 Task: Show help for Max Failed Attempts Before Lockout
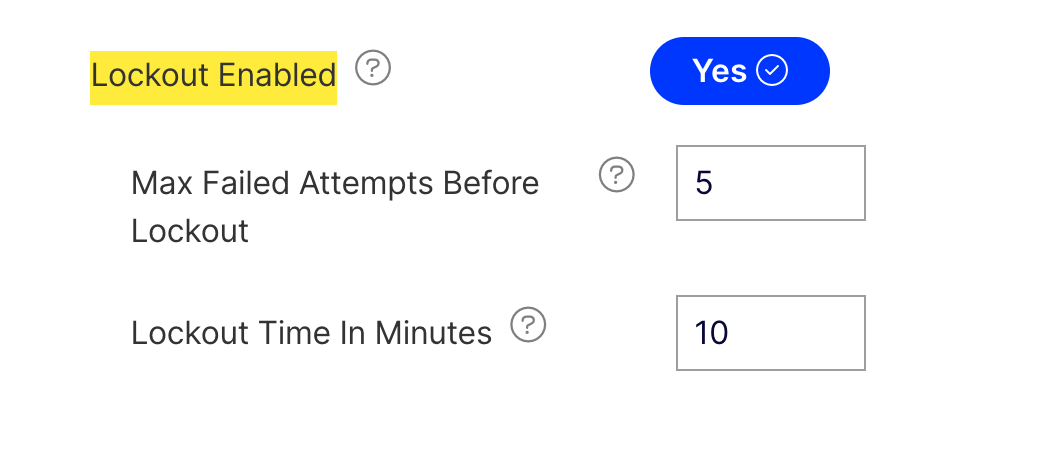click(617, 175)
